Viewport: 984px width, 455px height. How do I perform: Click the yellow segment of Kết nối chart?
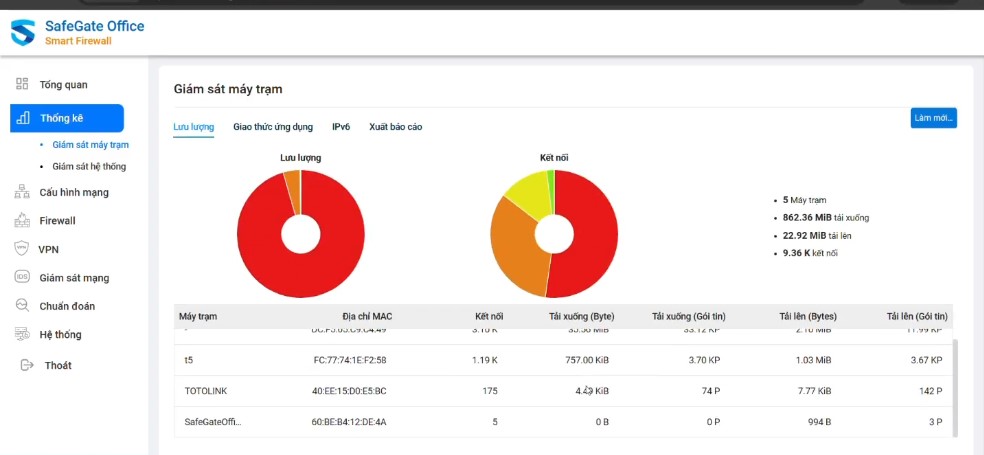coord(527,195)
